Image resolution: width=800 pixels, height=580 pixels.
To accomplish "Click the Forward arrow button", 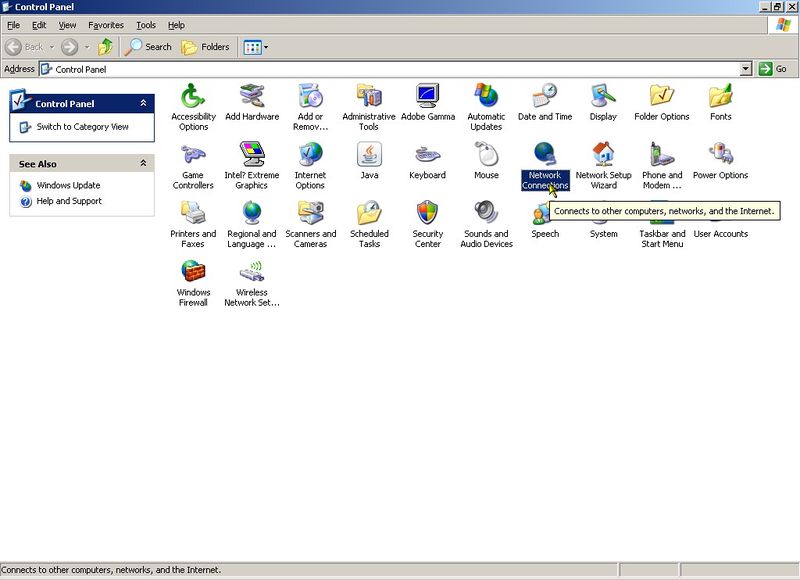I will click(x=70, y=47).
